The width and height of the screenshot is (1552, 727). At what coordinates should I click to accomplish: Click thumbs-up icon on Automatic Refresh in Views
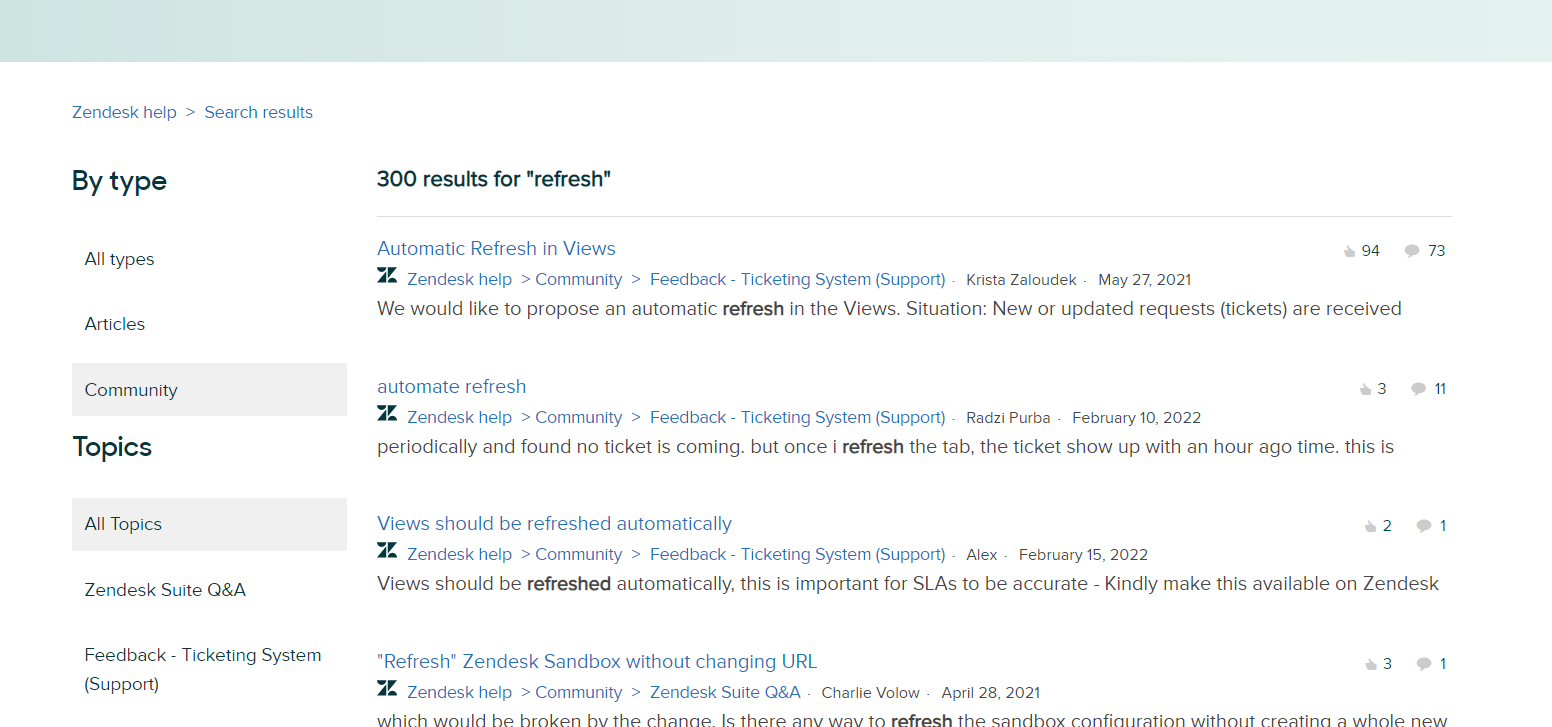pyautogui.click(x=1349, y=251)
